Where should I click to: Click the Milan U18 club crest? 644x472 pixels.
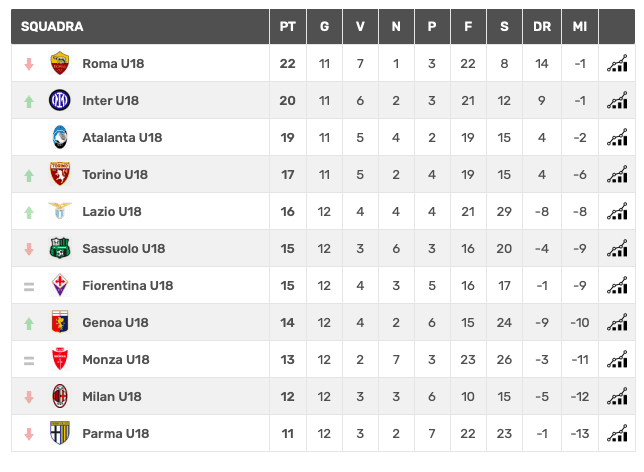(60, 396)
